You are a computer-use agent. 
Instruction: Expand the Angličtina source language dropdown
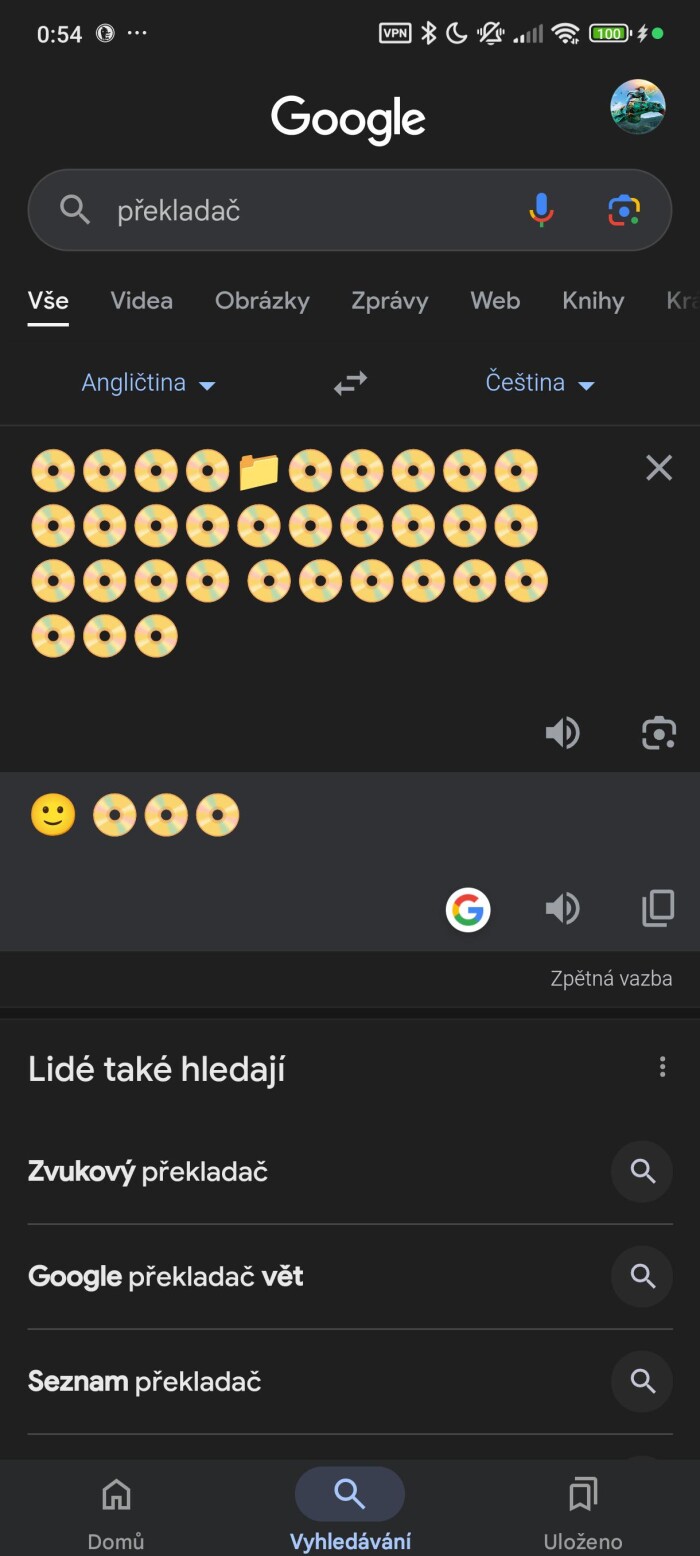[148, 383]
